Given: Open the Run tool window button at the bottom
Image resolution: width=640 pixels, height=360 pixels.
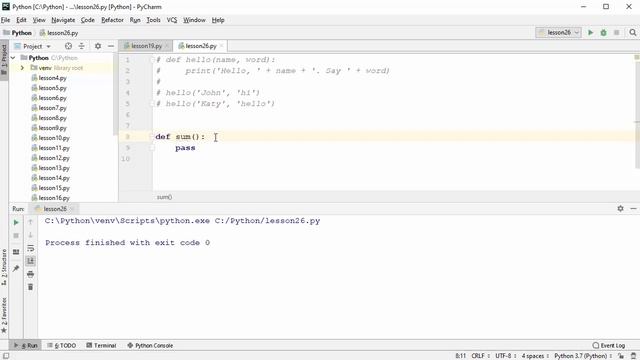Looking at the screenshot, I should coord(25,345).
